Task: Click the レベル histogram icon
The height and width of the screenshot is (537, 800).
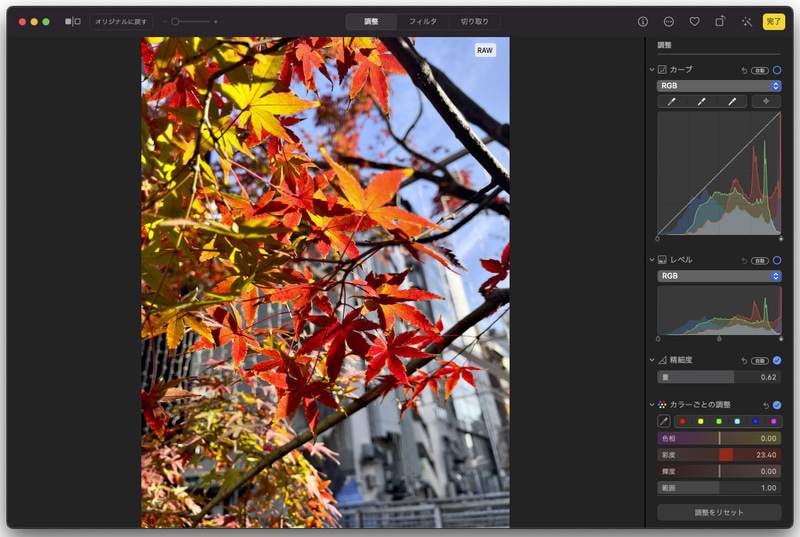Action: click(x=662, y=260)
